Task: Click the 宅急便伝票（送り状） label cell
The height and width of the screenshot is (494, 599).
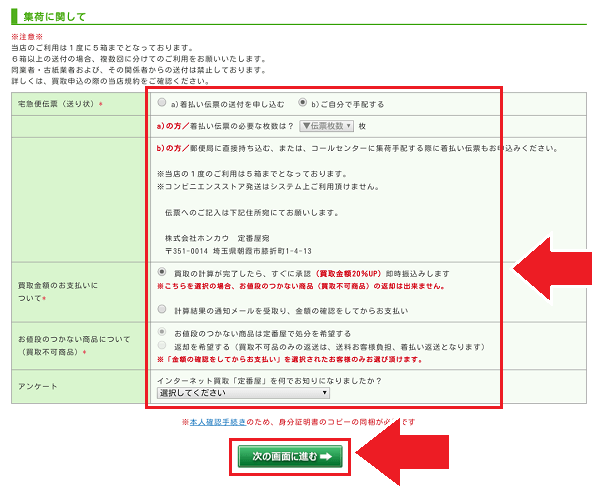Action: [79, 104]
